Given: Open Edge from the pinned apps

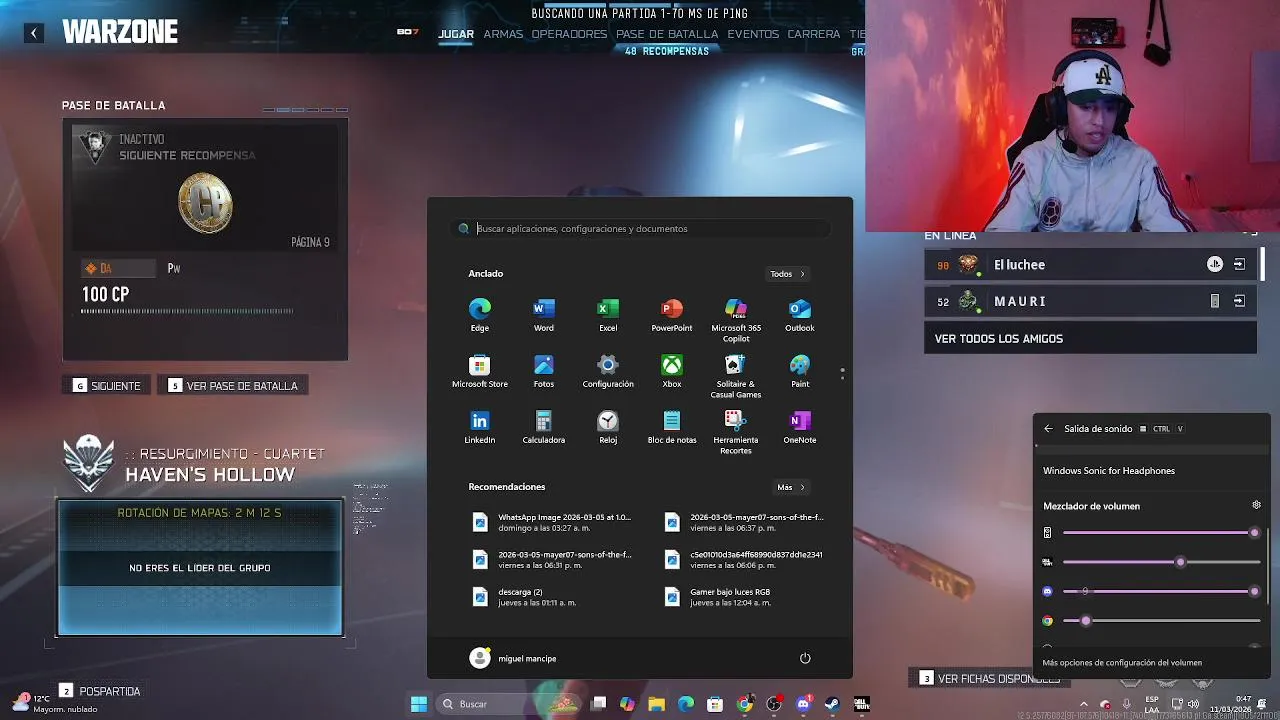Looking at the screenshot, I should tap(480, 315).
